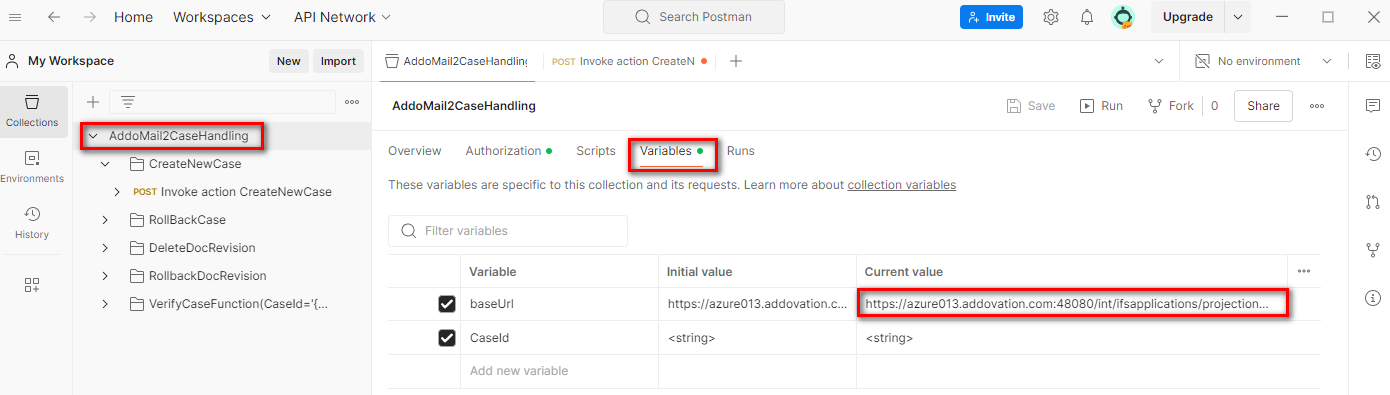The width and height of the screenshot is (1390, 395).
Task: Open the Collections sidebar panel
Action: coord(32,111)
